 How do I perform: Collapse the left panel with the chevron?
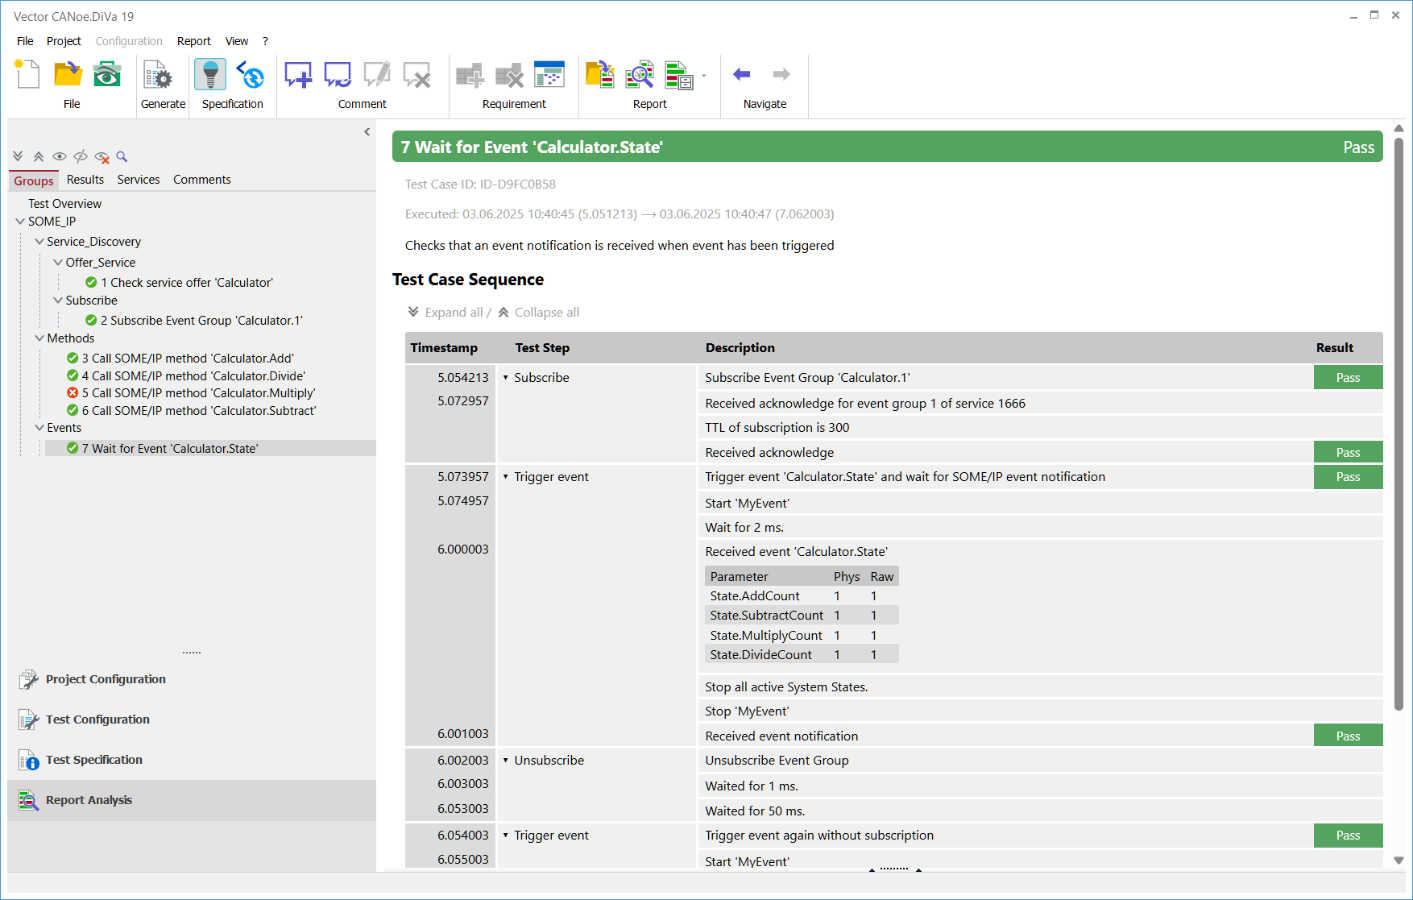tap(367, 132)
